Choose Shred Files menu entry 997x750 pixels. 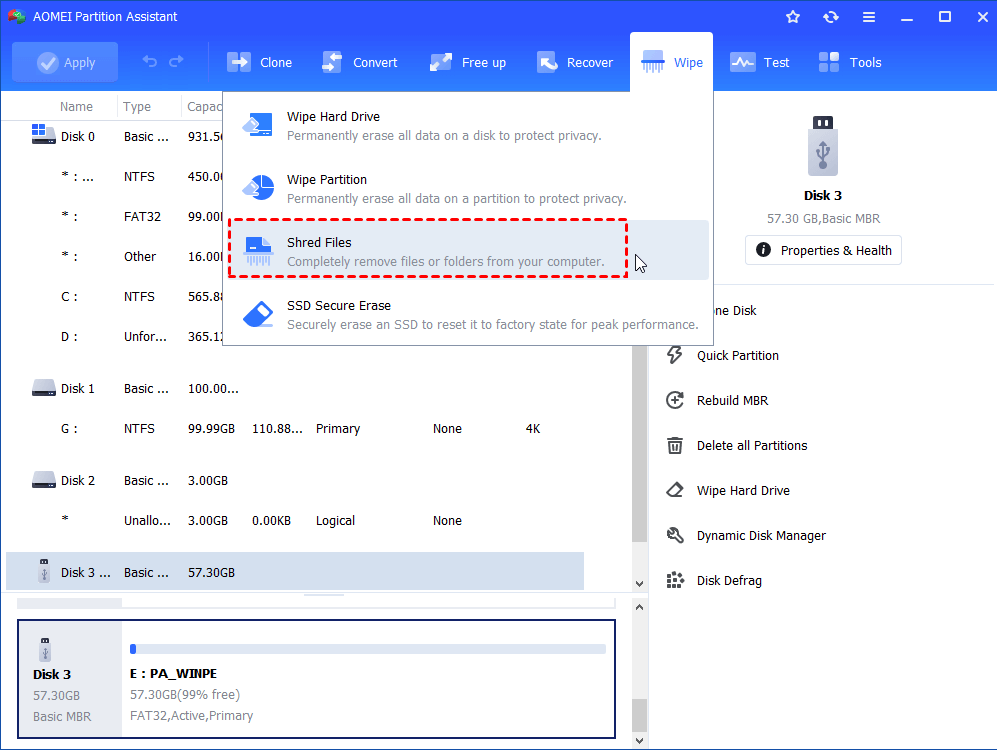click(468, 250)
